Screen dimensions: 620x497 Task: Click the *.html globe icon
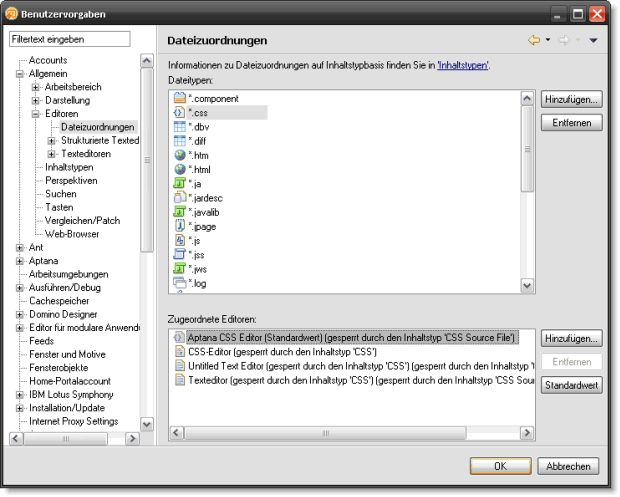point(180,169)
